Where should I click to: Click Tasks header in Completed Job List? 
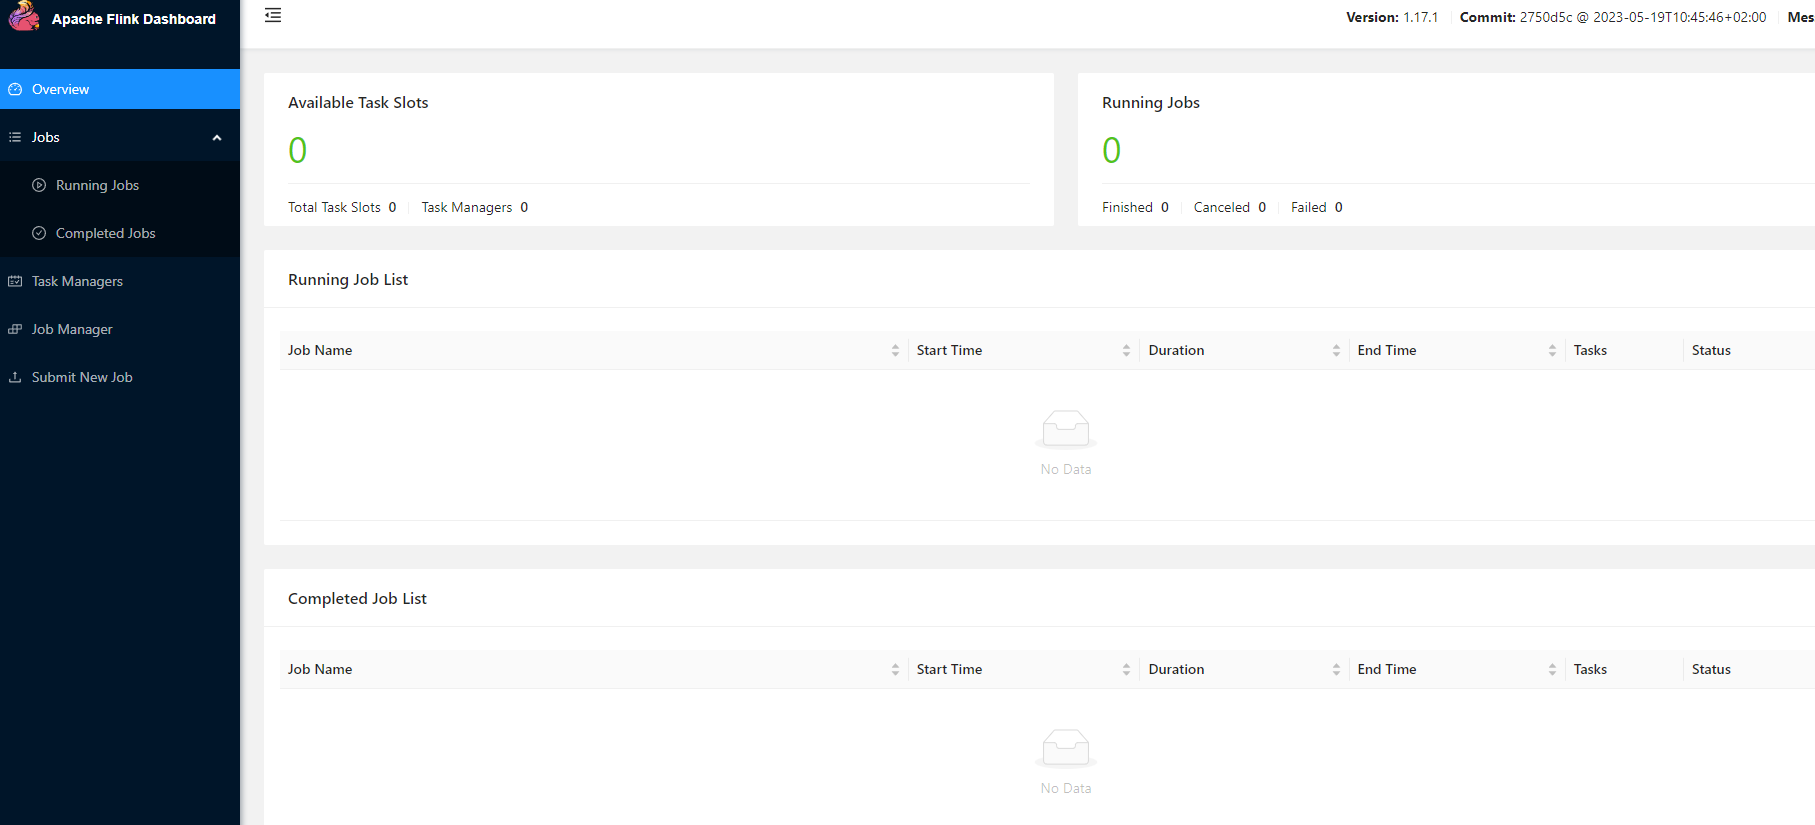1590,669
